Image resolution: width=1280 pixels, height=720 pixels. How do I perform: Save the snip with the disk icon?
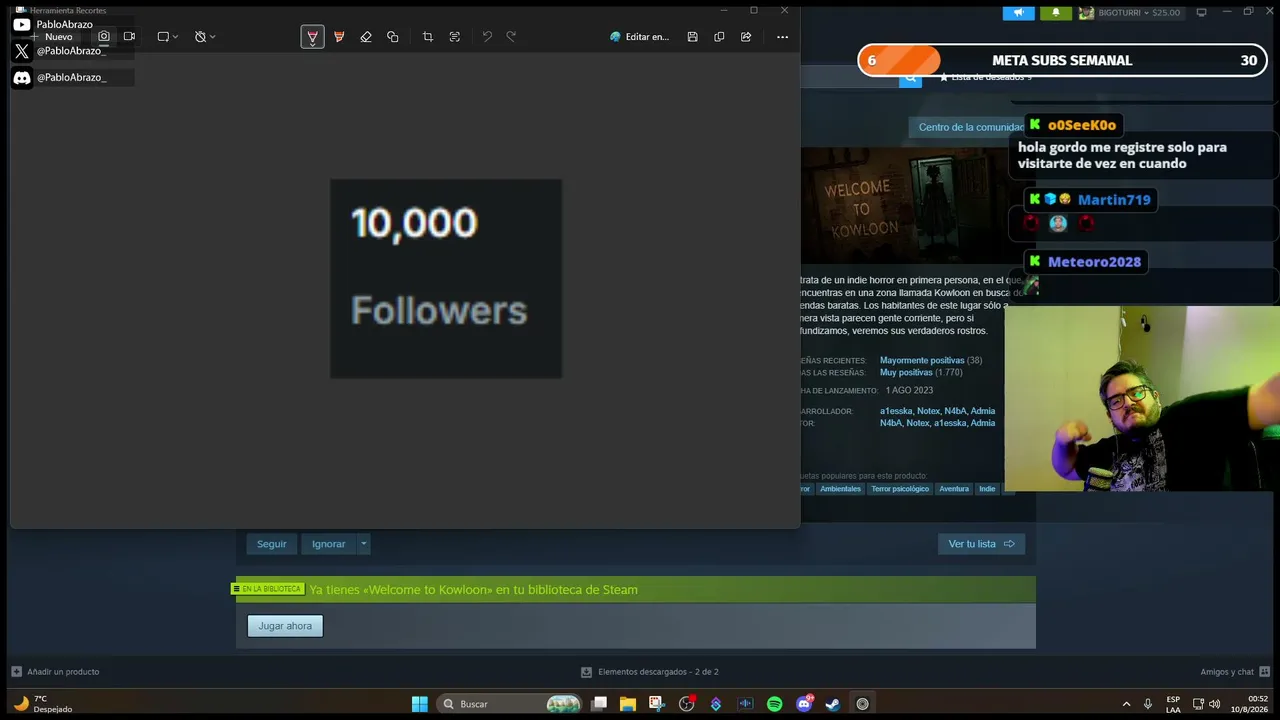[x=692, y=37]
